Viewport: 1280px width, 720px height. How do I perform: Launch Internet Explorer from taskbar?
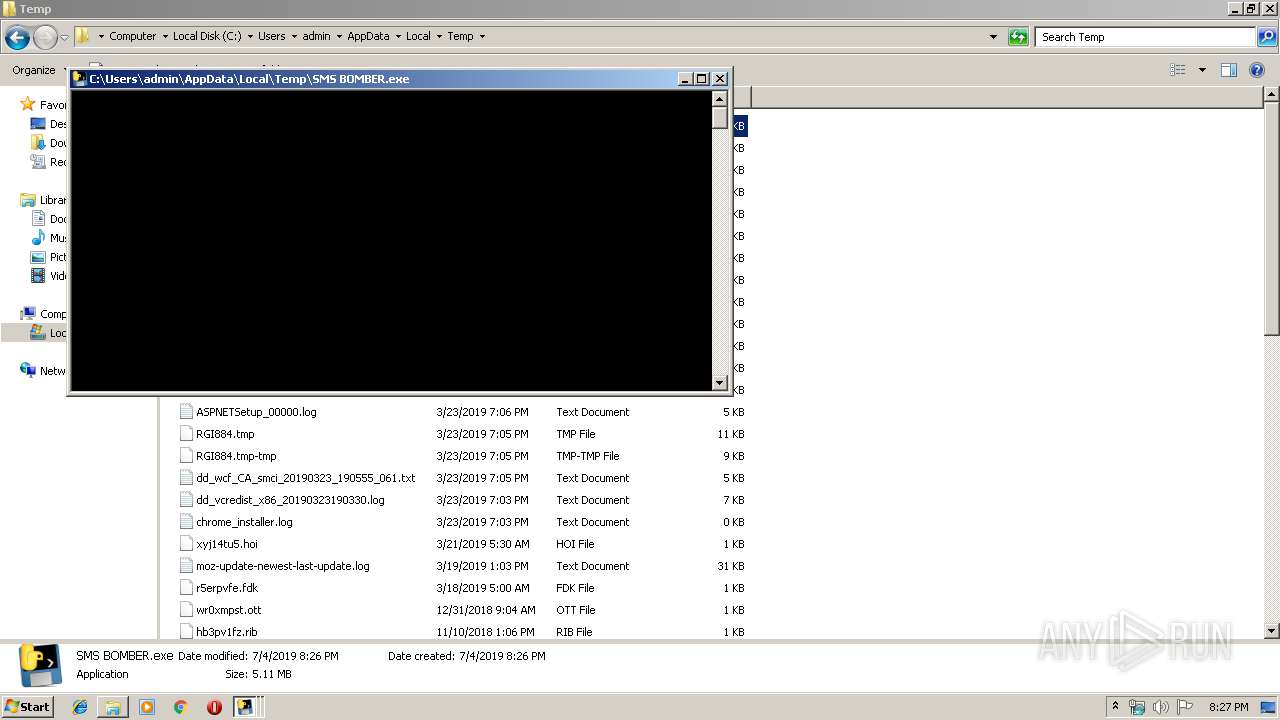(80, 707)
